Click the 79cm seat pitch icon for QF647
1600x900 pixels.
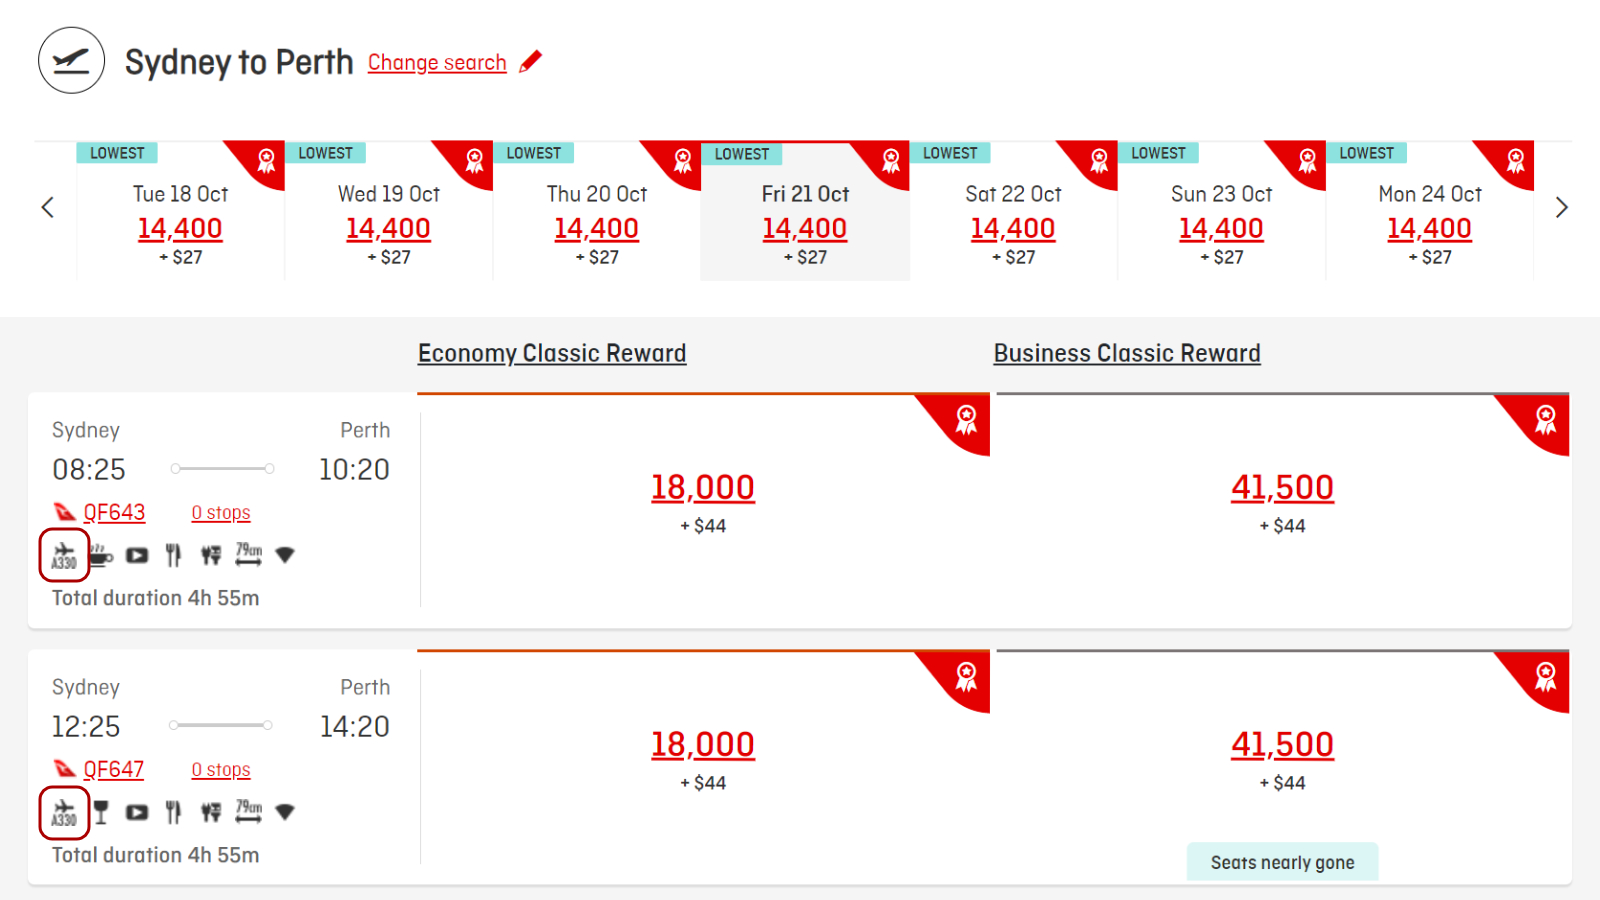coord(249,811)
